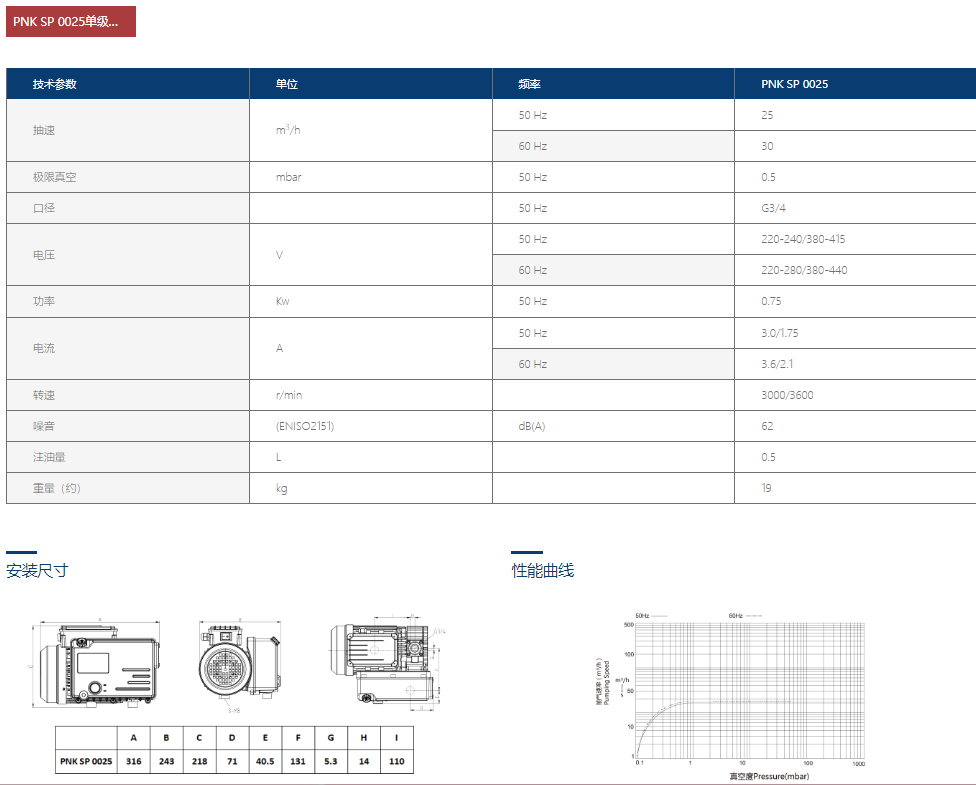Screen dimensions: 976x785
Task: Click the 噪音 row label
Action: [x=44, y=426]
